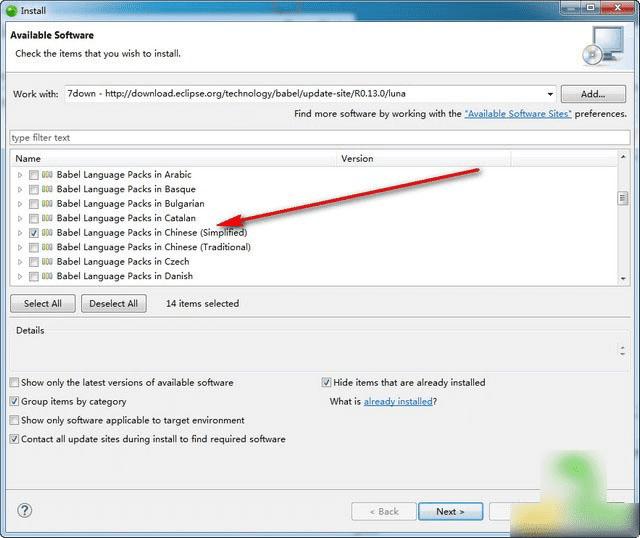Check Babel Language Packs in Basque
Screen dimensions: 640x538
34,189
